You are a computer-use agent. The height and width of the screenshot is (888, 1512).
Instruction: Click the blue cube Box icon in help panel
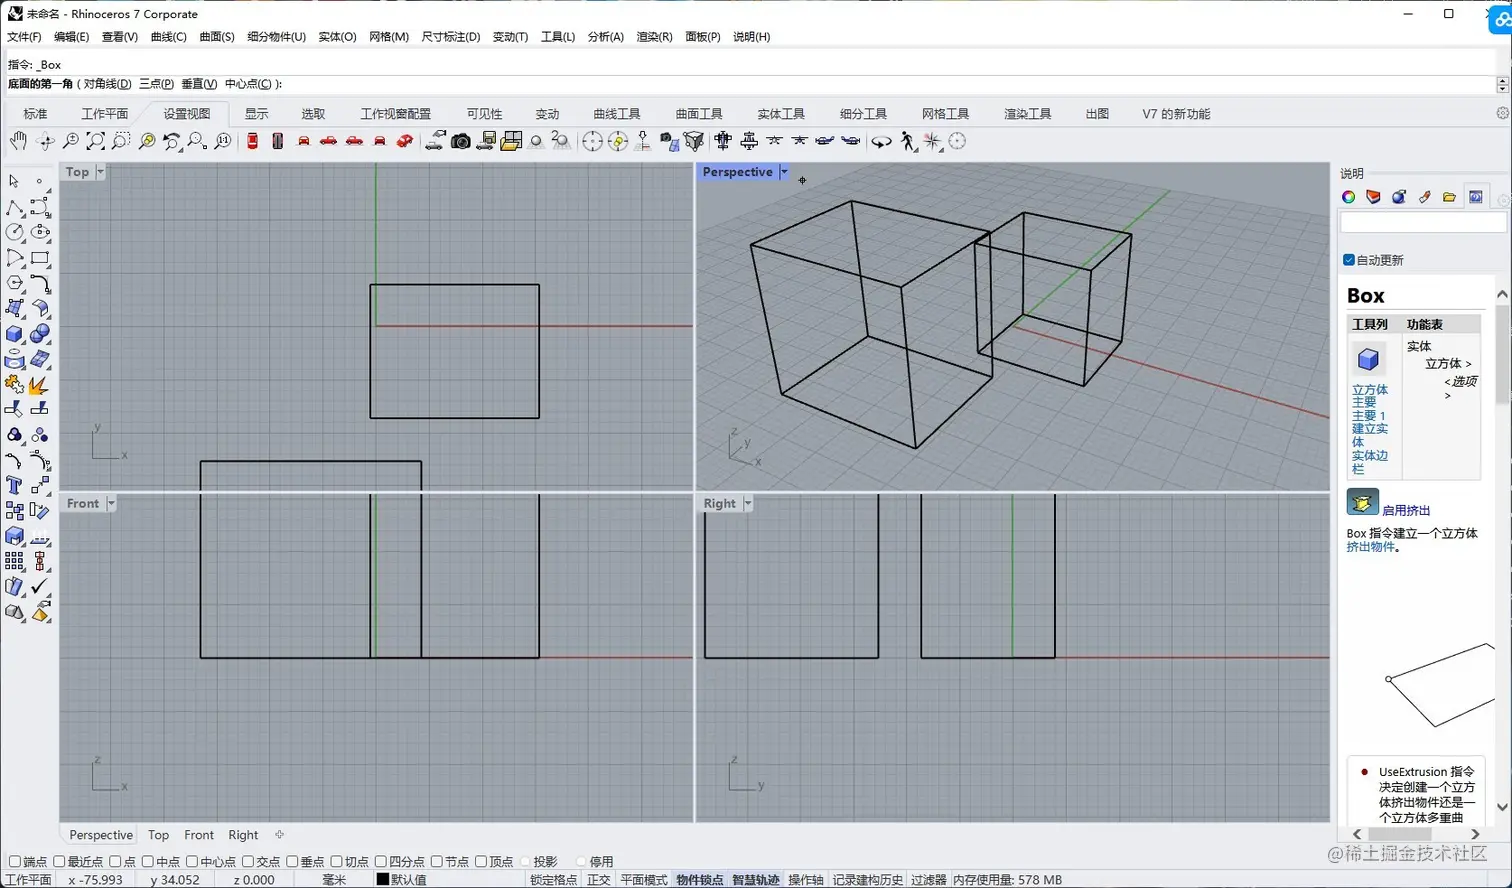tap(1368, 359)
